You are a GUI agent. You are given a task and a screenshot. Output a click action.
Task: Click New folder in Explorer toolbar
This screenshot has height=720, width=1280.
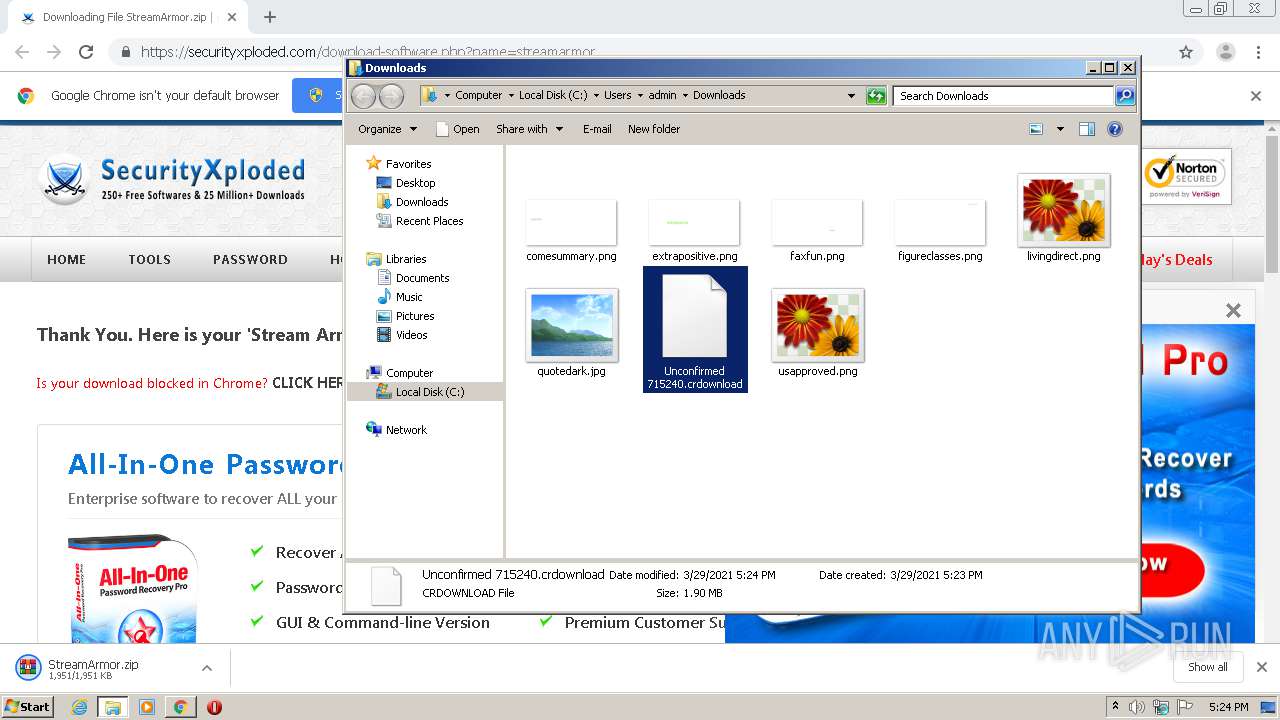click(x=654, y=129)
